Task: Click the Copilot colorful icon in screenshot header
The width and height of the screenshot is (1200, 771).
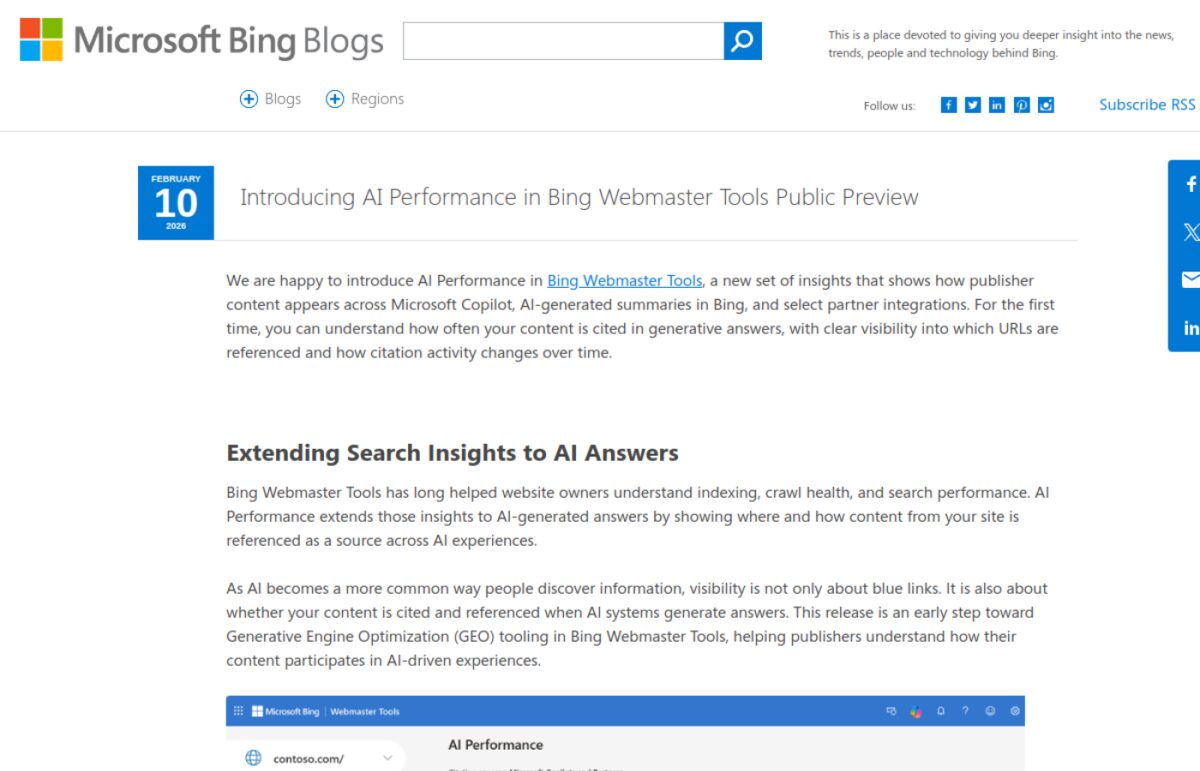Action: [x=915, y=711]
